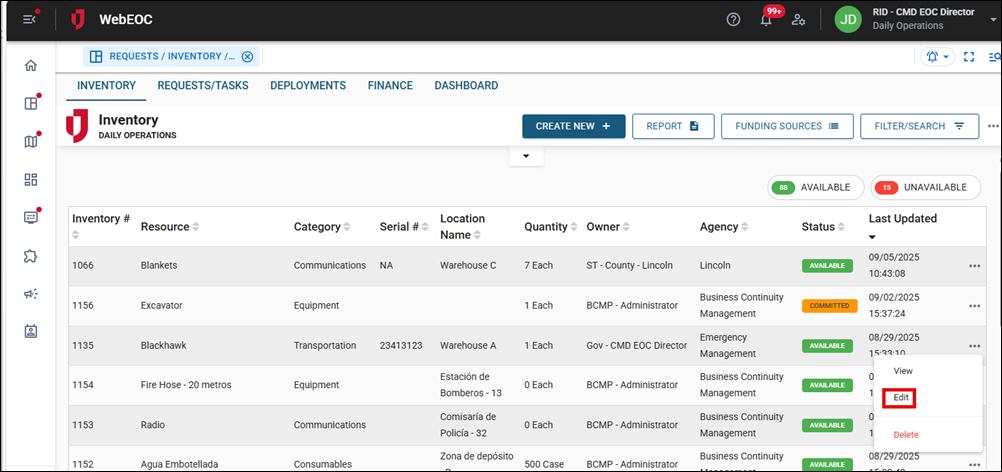Select Edit from the context menu

901,398
